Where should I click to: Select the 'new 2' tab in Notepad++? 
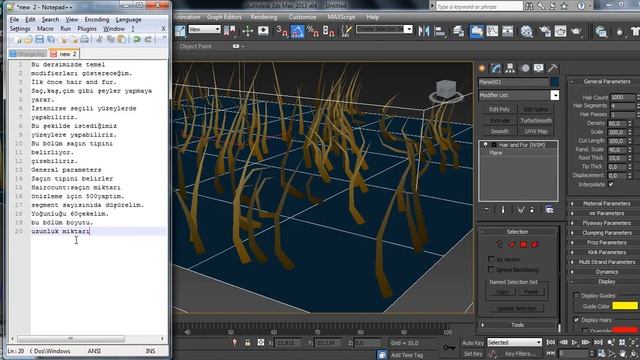pyautogui.click(x=64, y=54)
